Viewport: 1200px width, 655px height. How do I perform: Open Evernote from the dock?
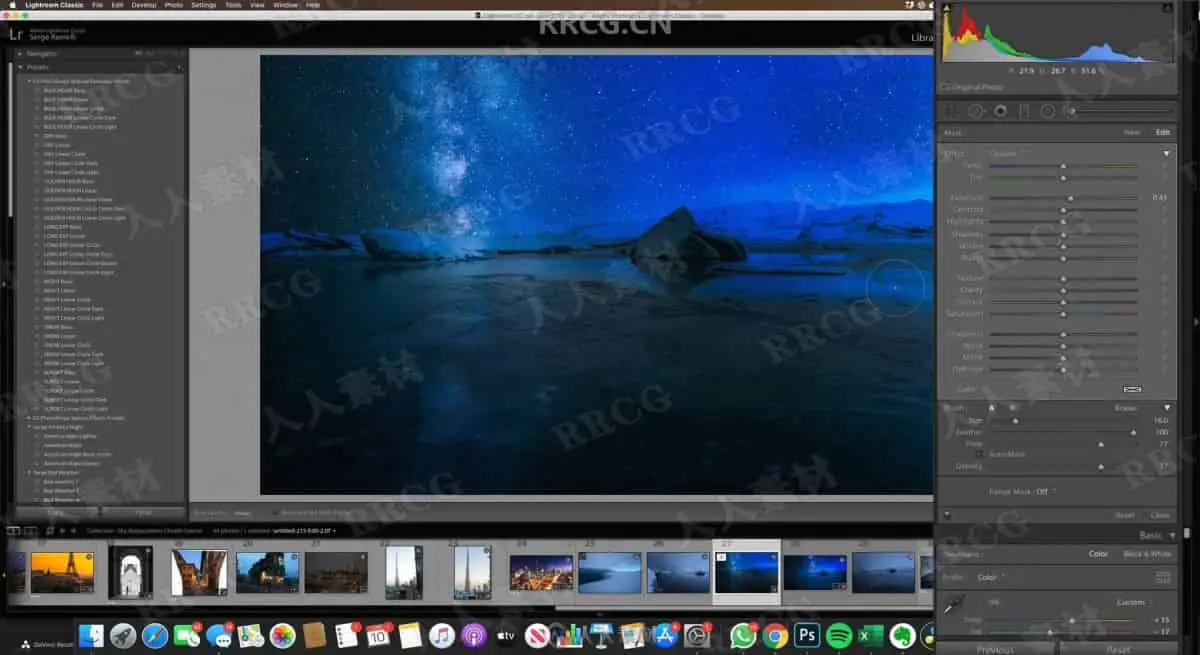click(x=903, y=635)
